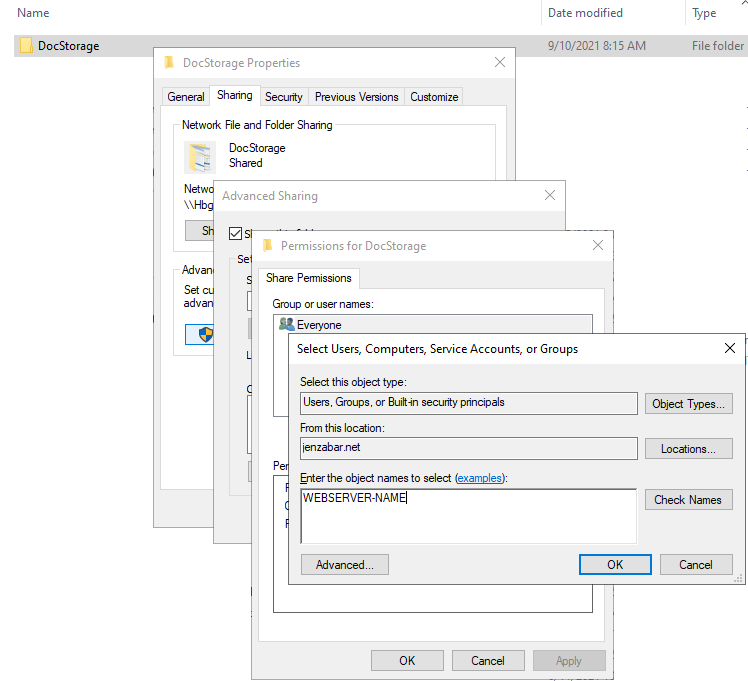Open Advanced search options button
The height and width of the screenshot is (681, 748).
(344, 565)
